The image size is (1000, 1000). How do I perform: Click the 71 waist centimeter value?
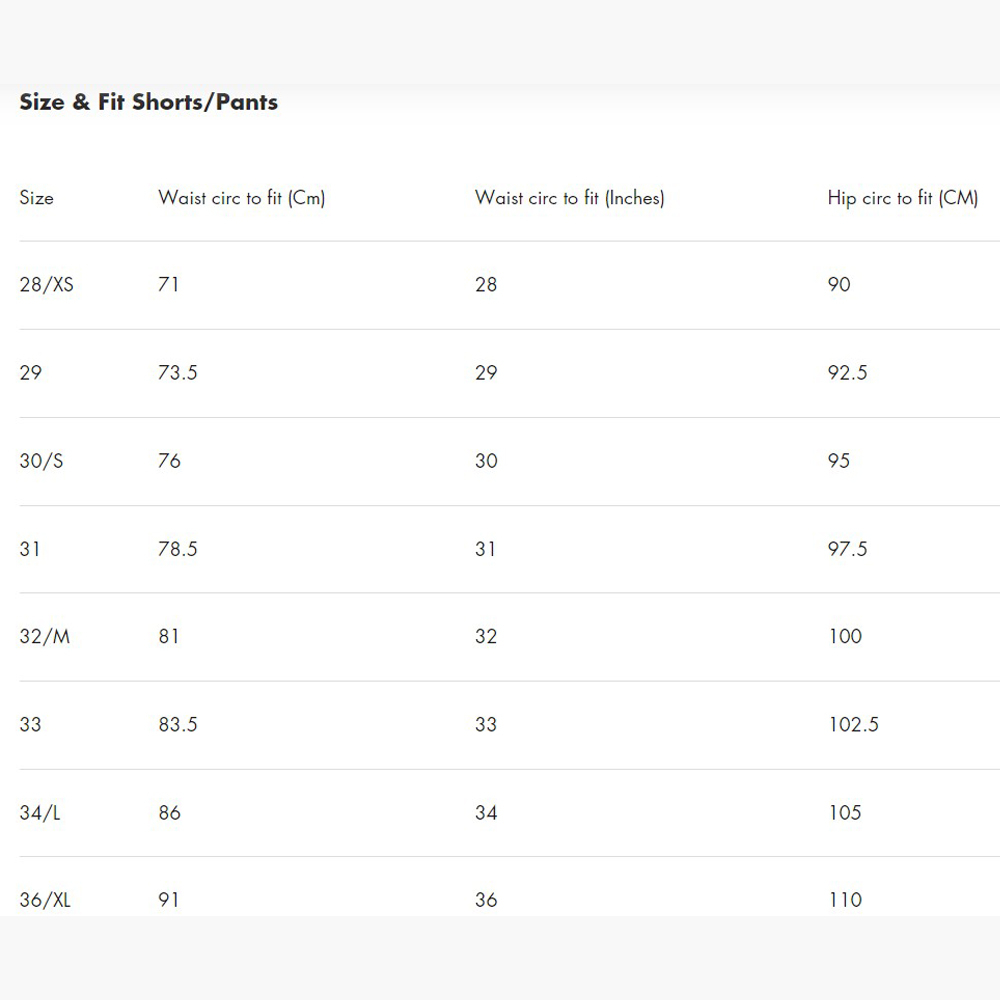point(169,285)
